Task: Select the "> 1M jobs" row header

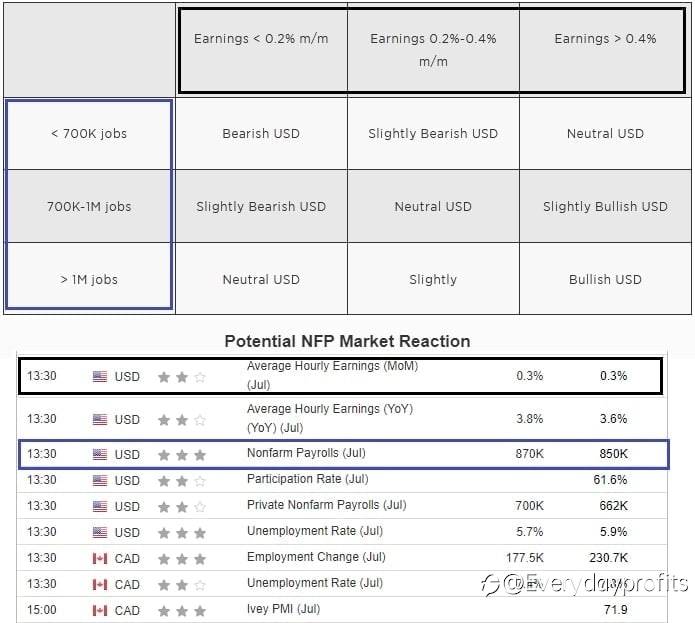Action: (x=89, y=280)
